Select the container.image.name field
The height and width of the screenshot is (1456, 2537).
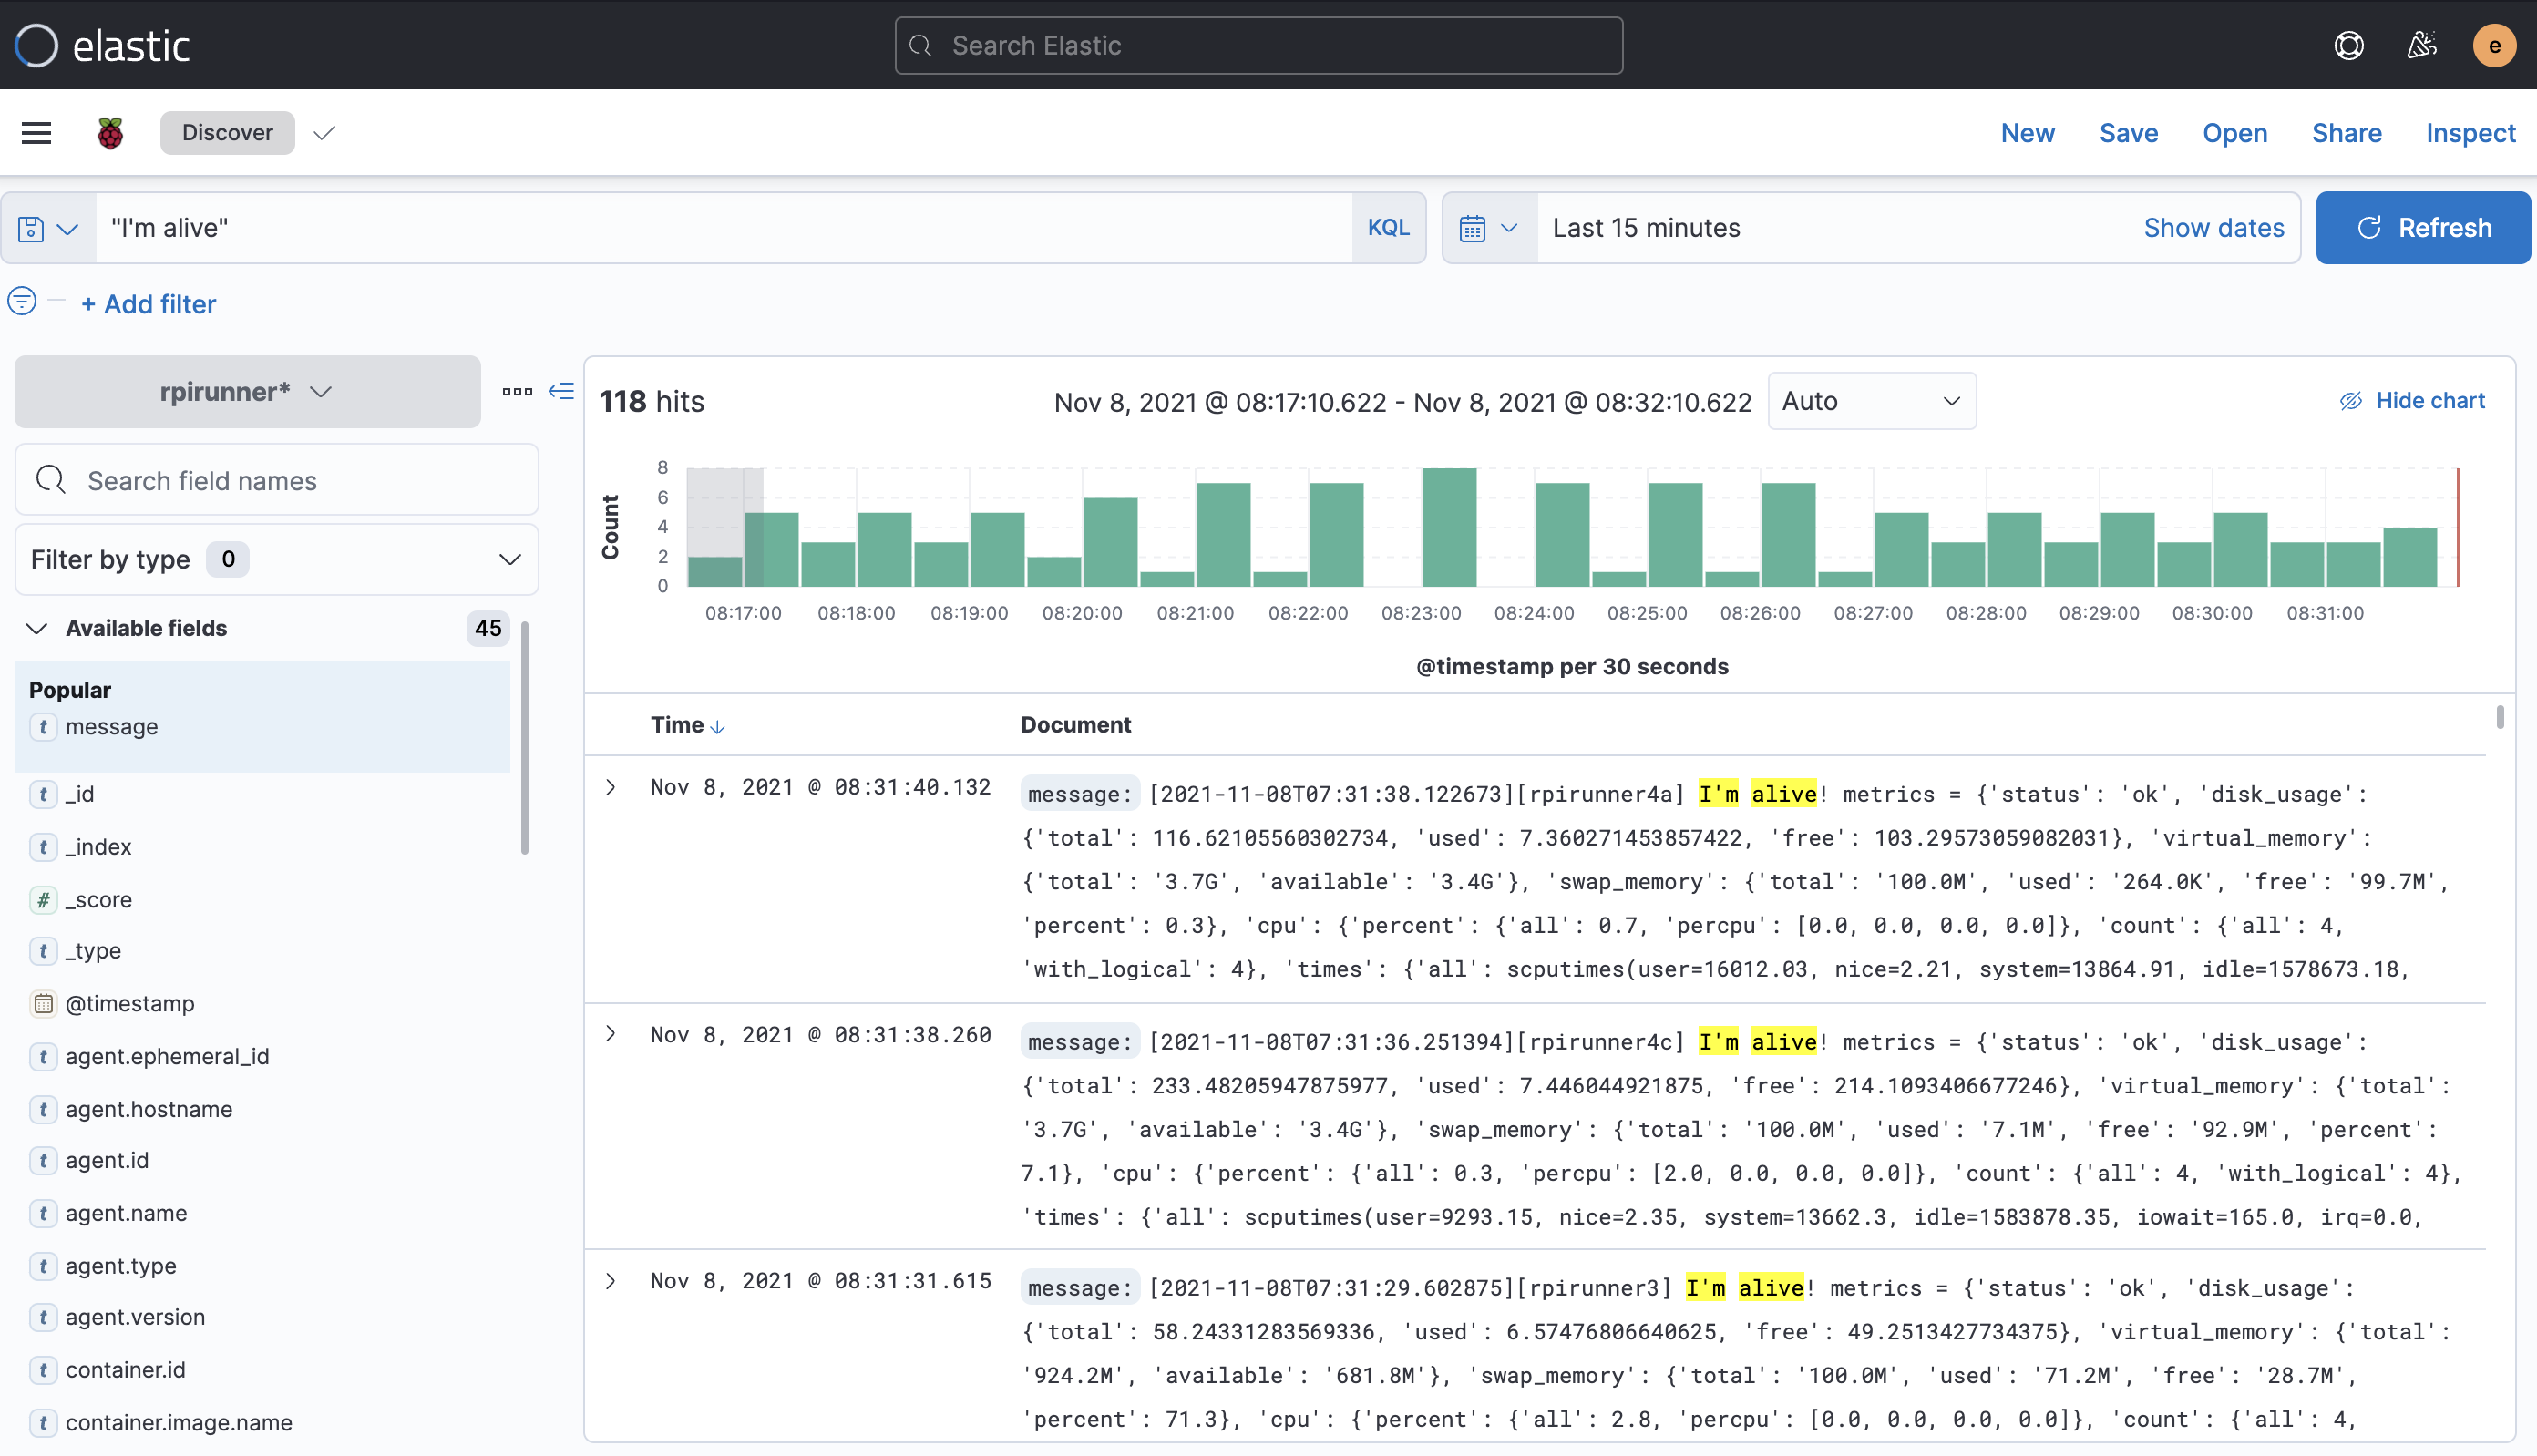[179, 1423]
